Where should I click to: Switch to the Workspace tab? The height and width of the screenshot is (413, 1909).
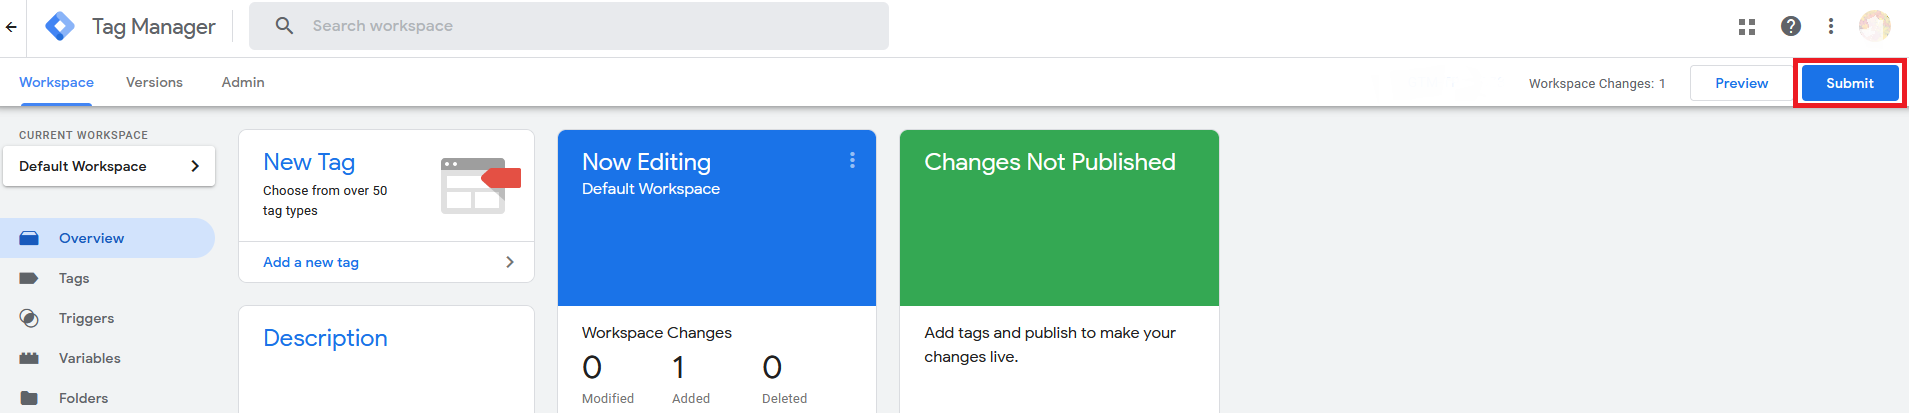click(x=56, y=82)
